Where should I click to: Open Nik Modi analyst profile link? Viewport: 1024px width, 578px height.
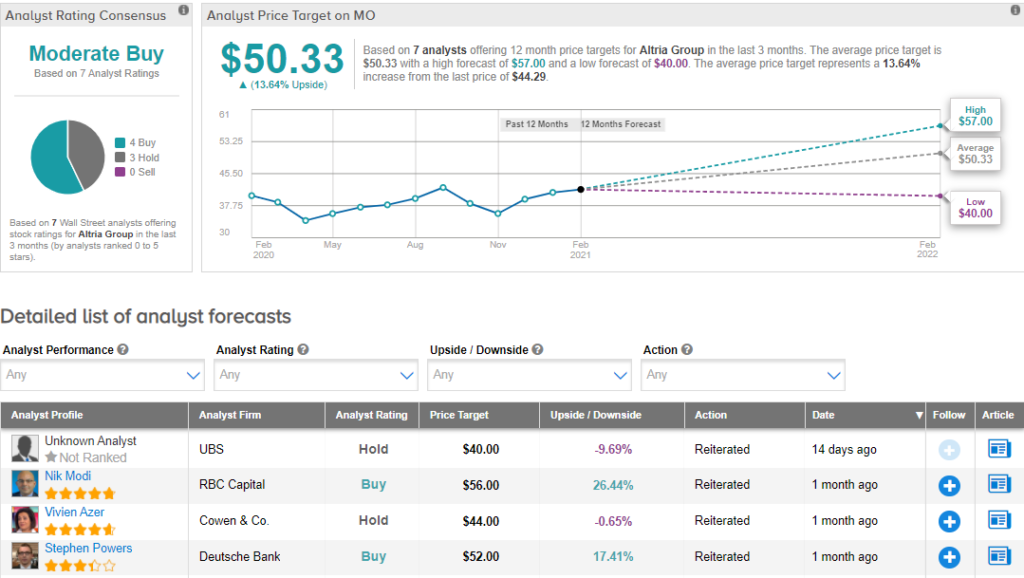pos(68,476)
